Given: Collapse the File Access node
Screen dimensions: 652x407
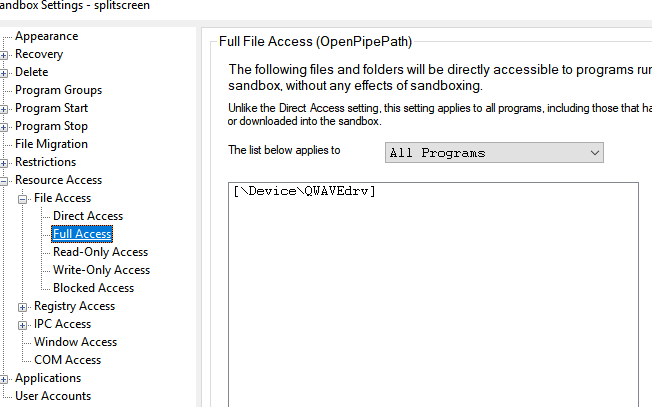Looking at the screenshot, I should tap(24, 198).
